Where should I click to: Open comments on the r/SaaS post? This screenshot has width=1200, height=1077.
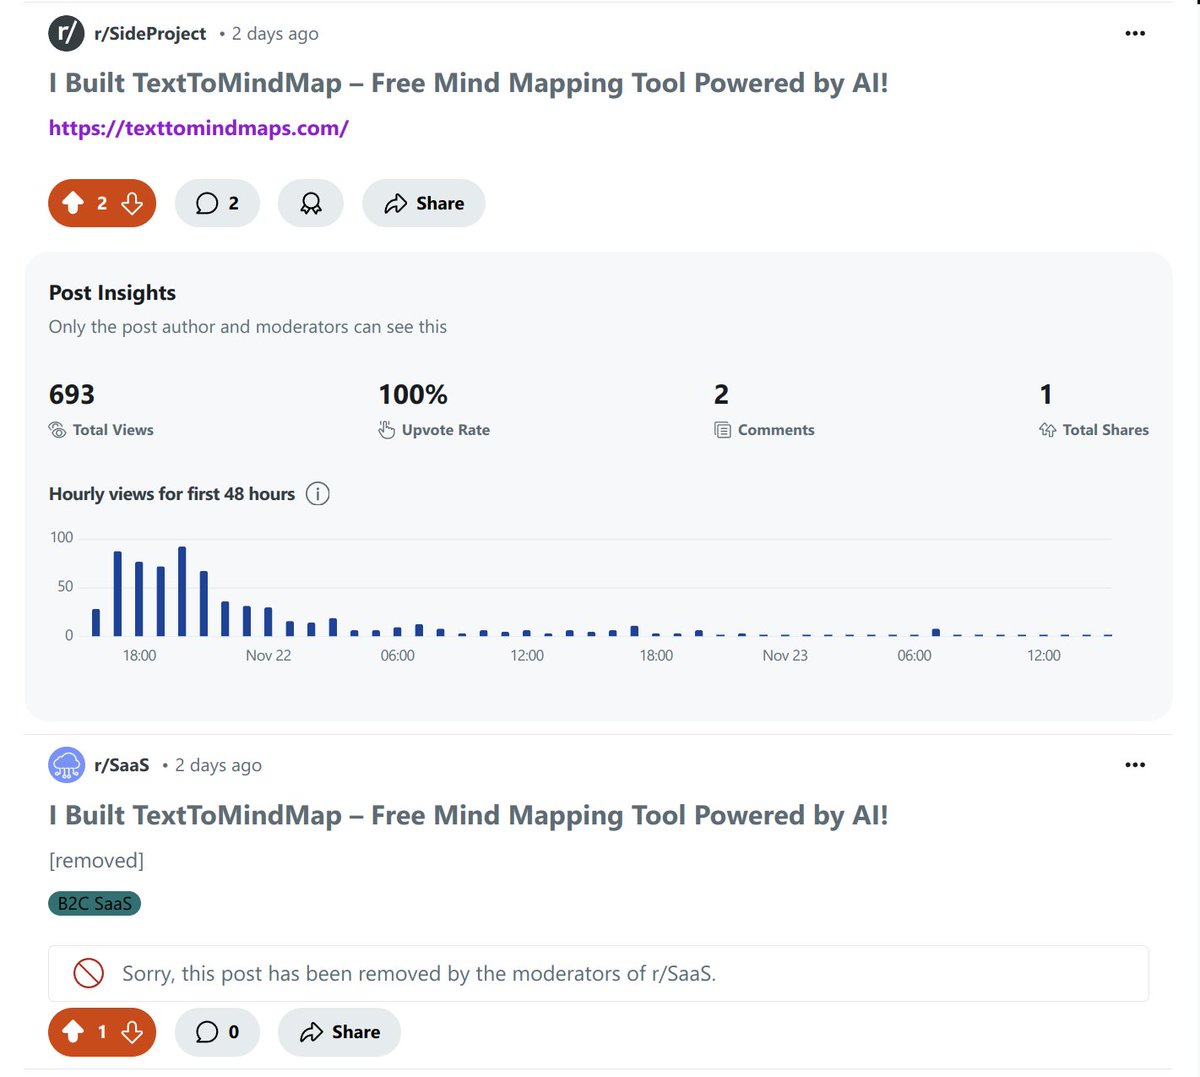pos(217,1032)
